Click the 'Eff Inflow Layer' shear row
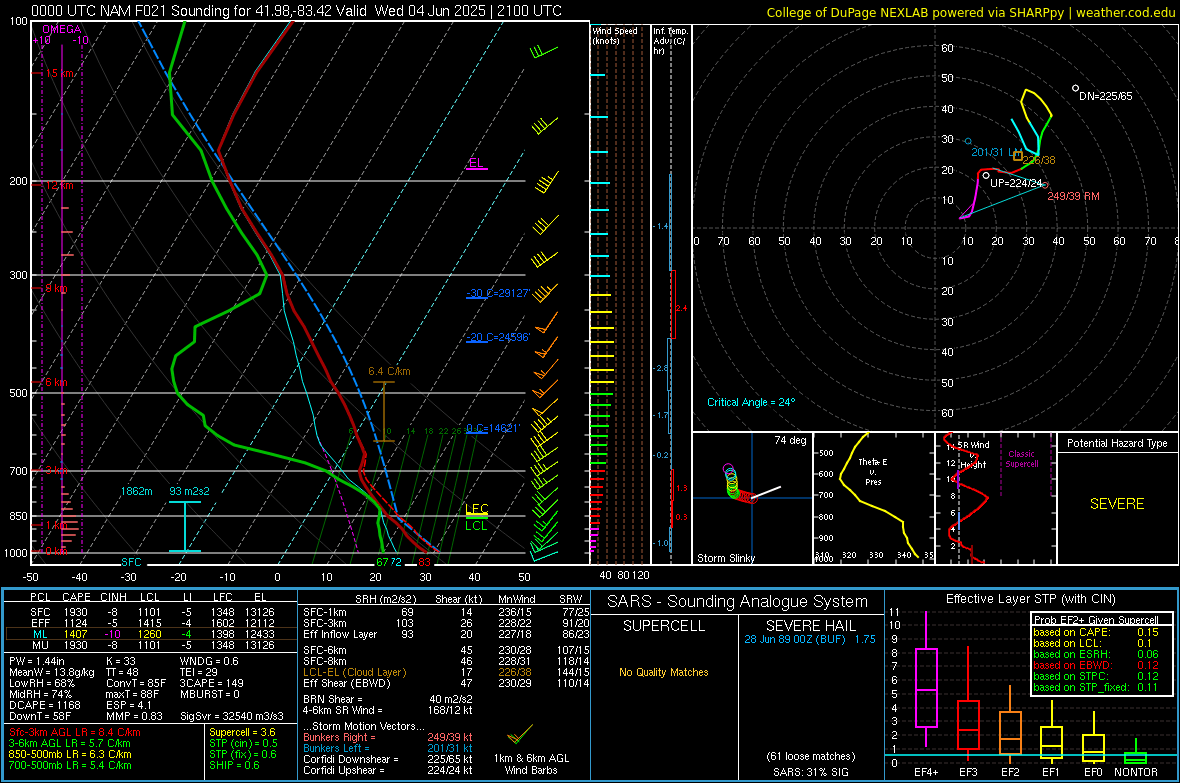1180x783 pixels. (x=446, y=635)
